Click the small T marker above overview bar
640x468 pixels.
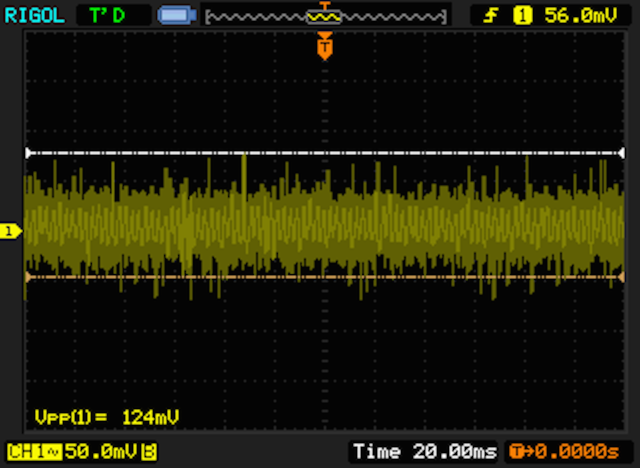tap(324, 5)
